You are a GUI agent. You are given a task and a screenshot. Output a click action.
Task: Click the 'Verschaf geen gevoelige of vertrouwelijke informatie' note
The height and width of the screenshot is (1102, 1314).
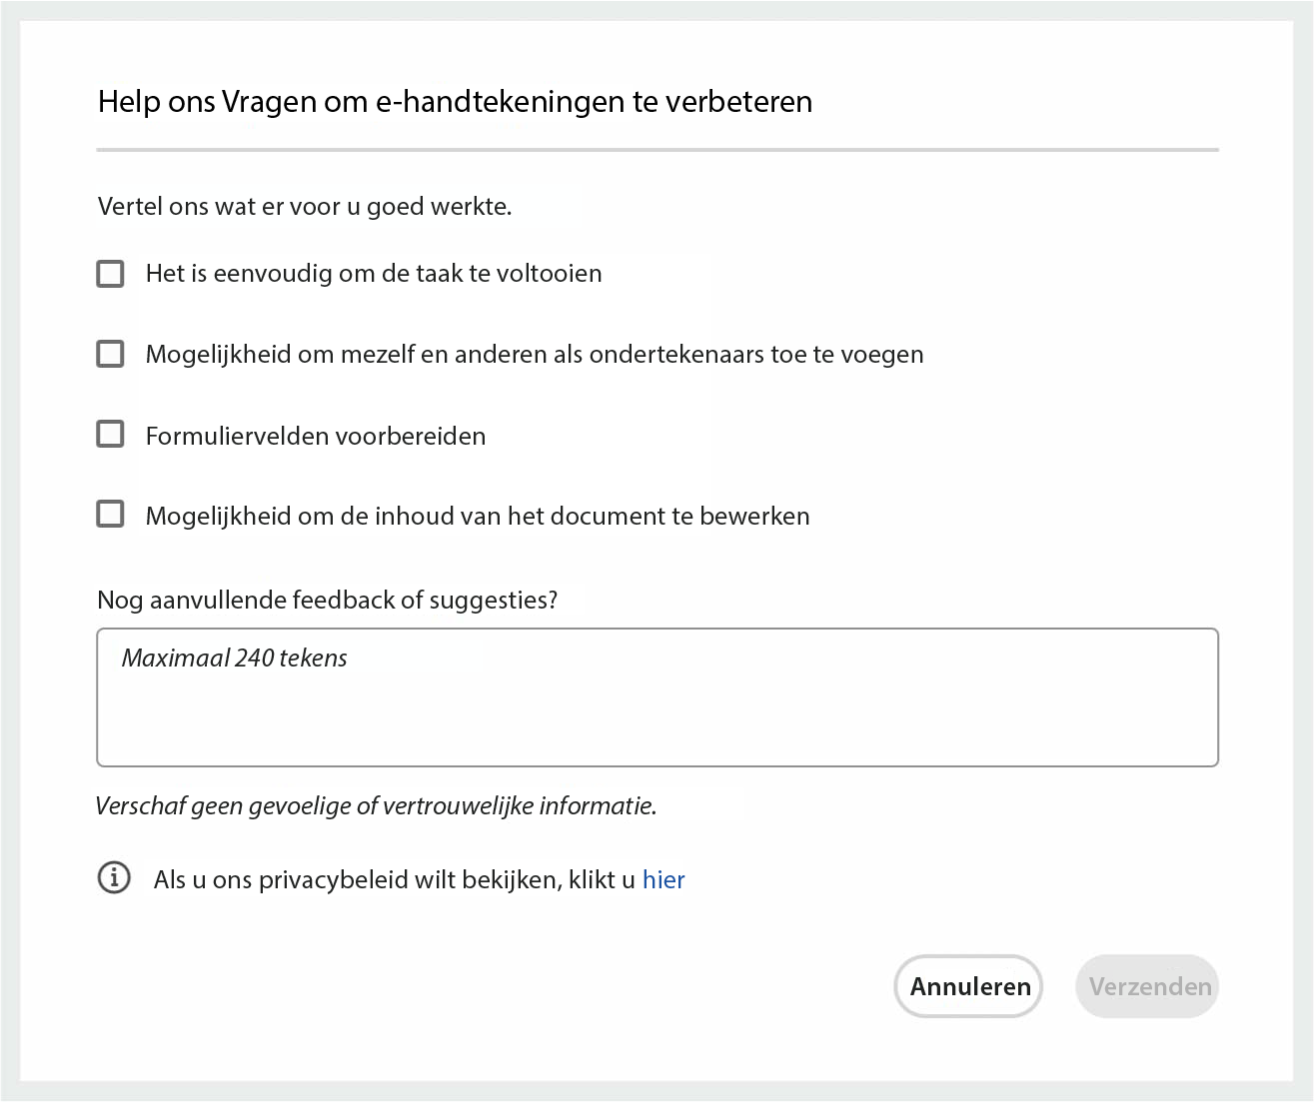pos(376,806)
